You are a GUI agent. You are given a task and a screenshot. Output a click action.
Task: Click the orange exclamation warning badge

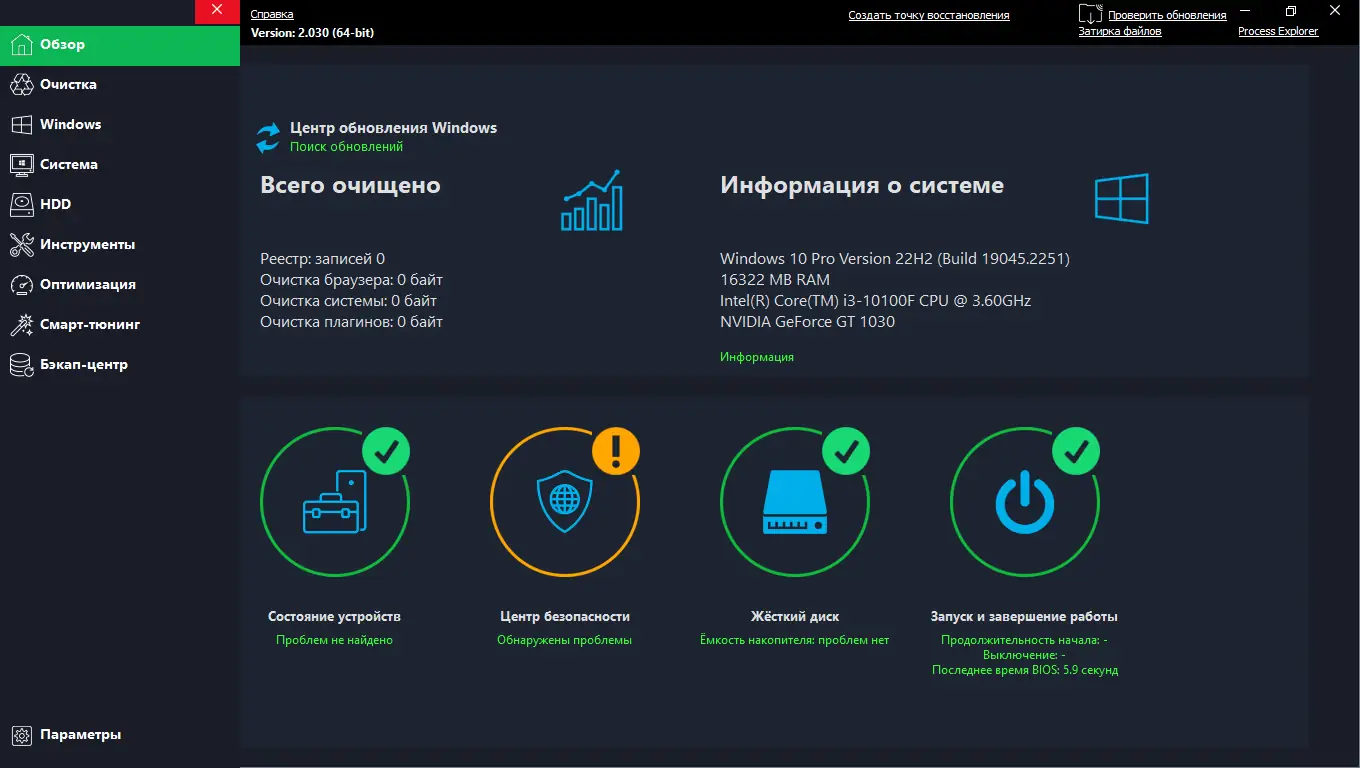click(616, 452)
